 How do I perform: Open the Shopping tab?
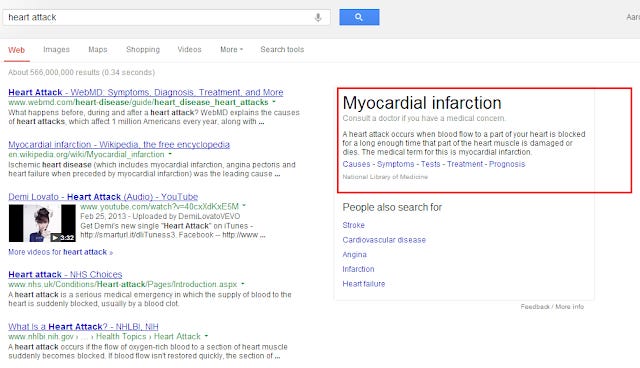pos(143,50)
